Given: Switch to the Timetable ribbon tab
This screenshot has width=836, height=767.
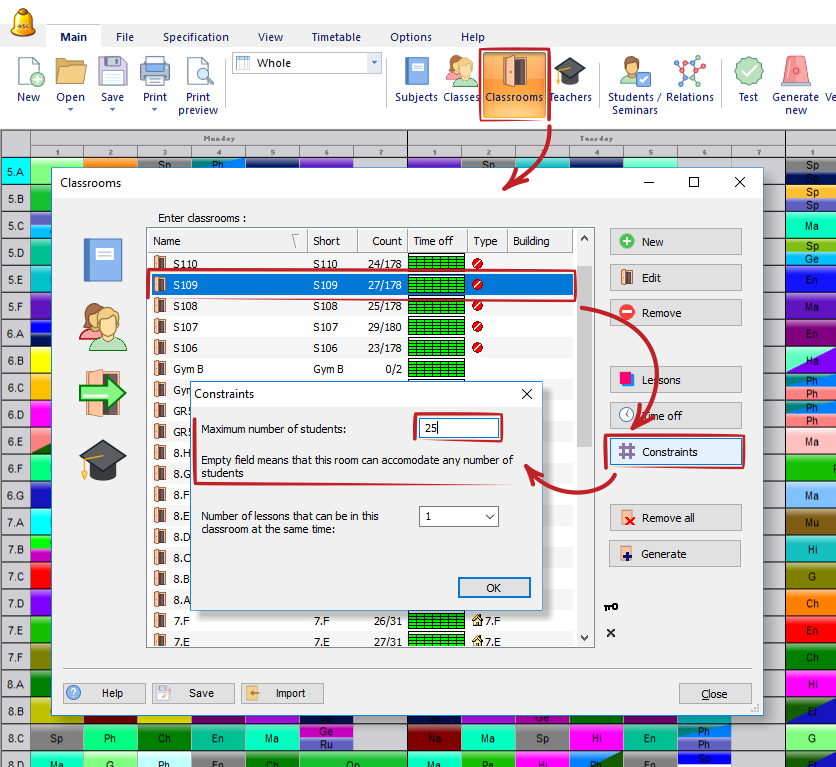Looking at the screenshot, I should (336, 37).
